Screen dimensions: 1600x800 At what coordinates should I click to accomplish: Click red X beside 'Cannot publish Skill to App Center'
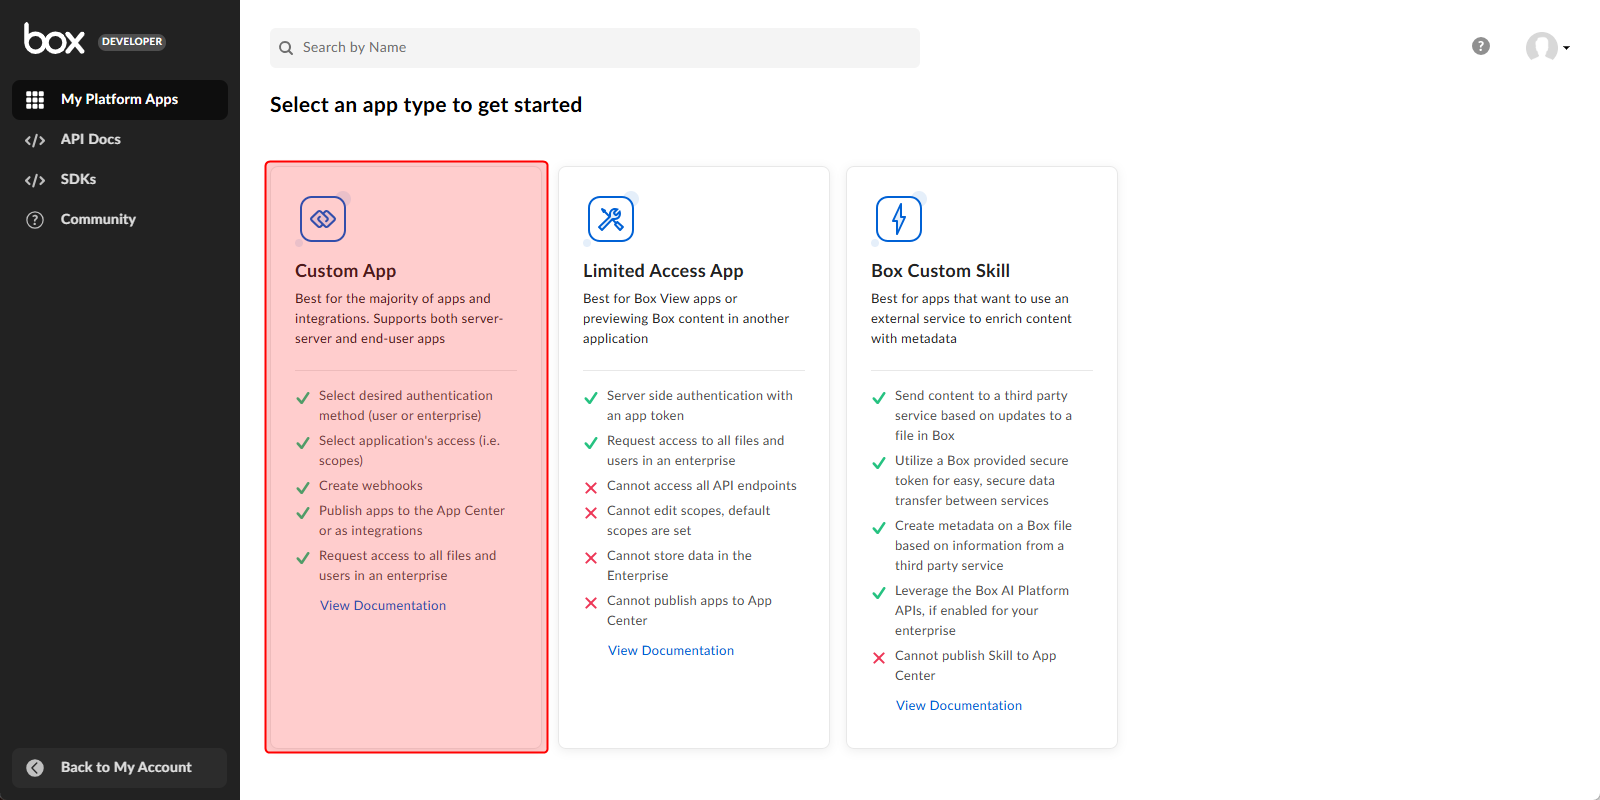point(879,658)
